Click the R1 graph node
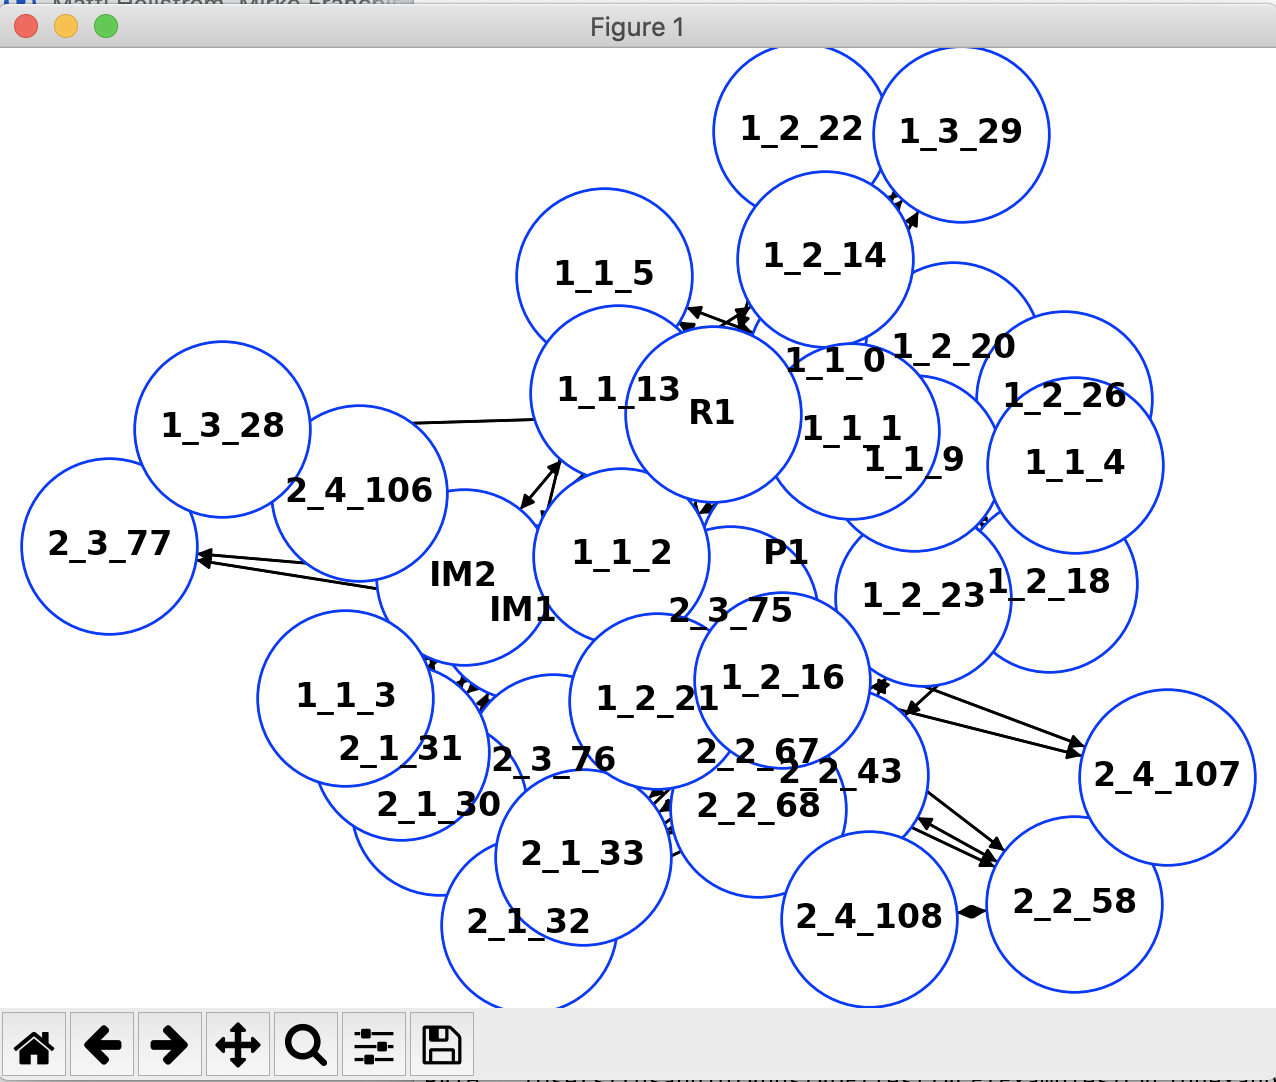 (712, 413)
